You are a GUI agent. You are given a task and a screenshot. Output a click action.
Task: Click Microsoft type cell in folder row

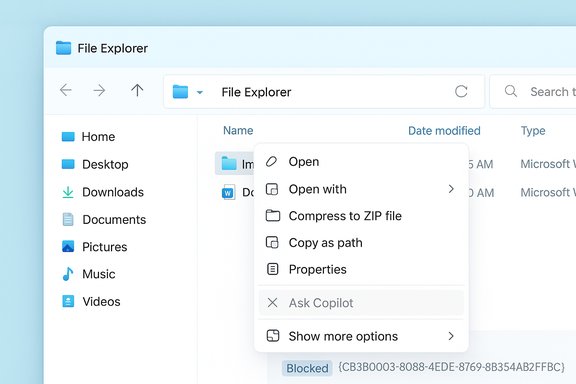(x=548, y=164)
